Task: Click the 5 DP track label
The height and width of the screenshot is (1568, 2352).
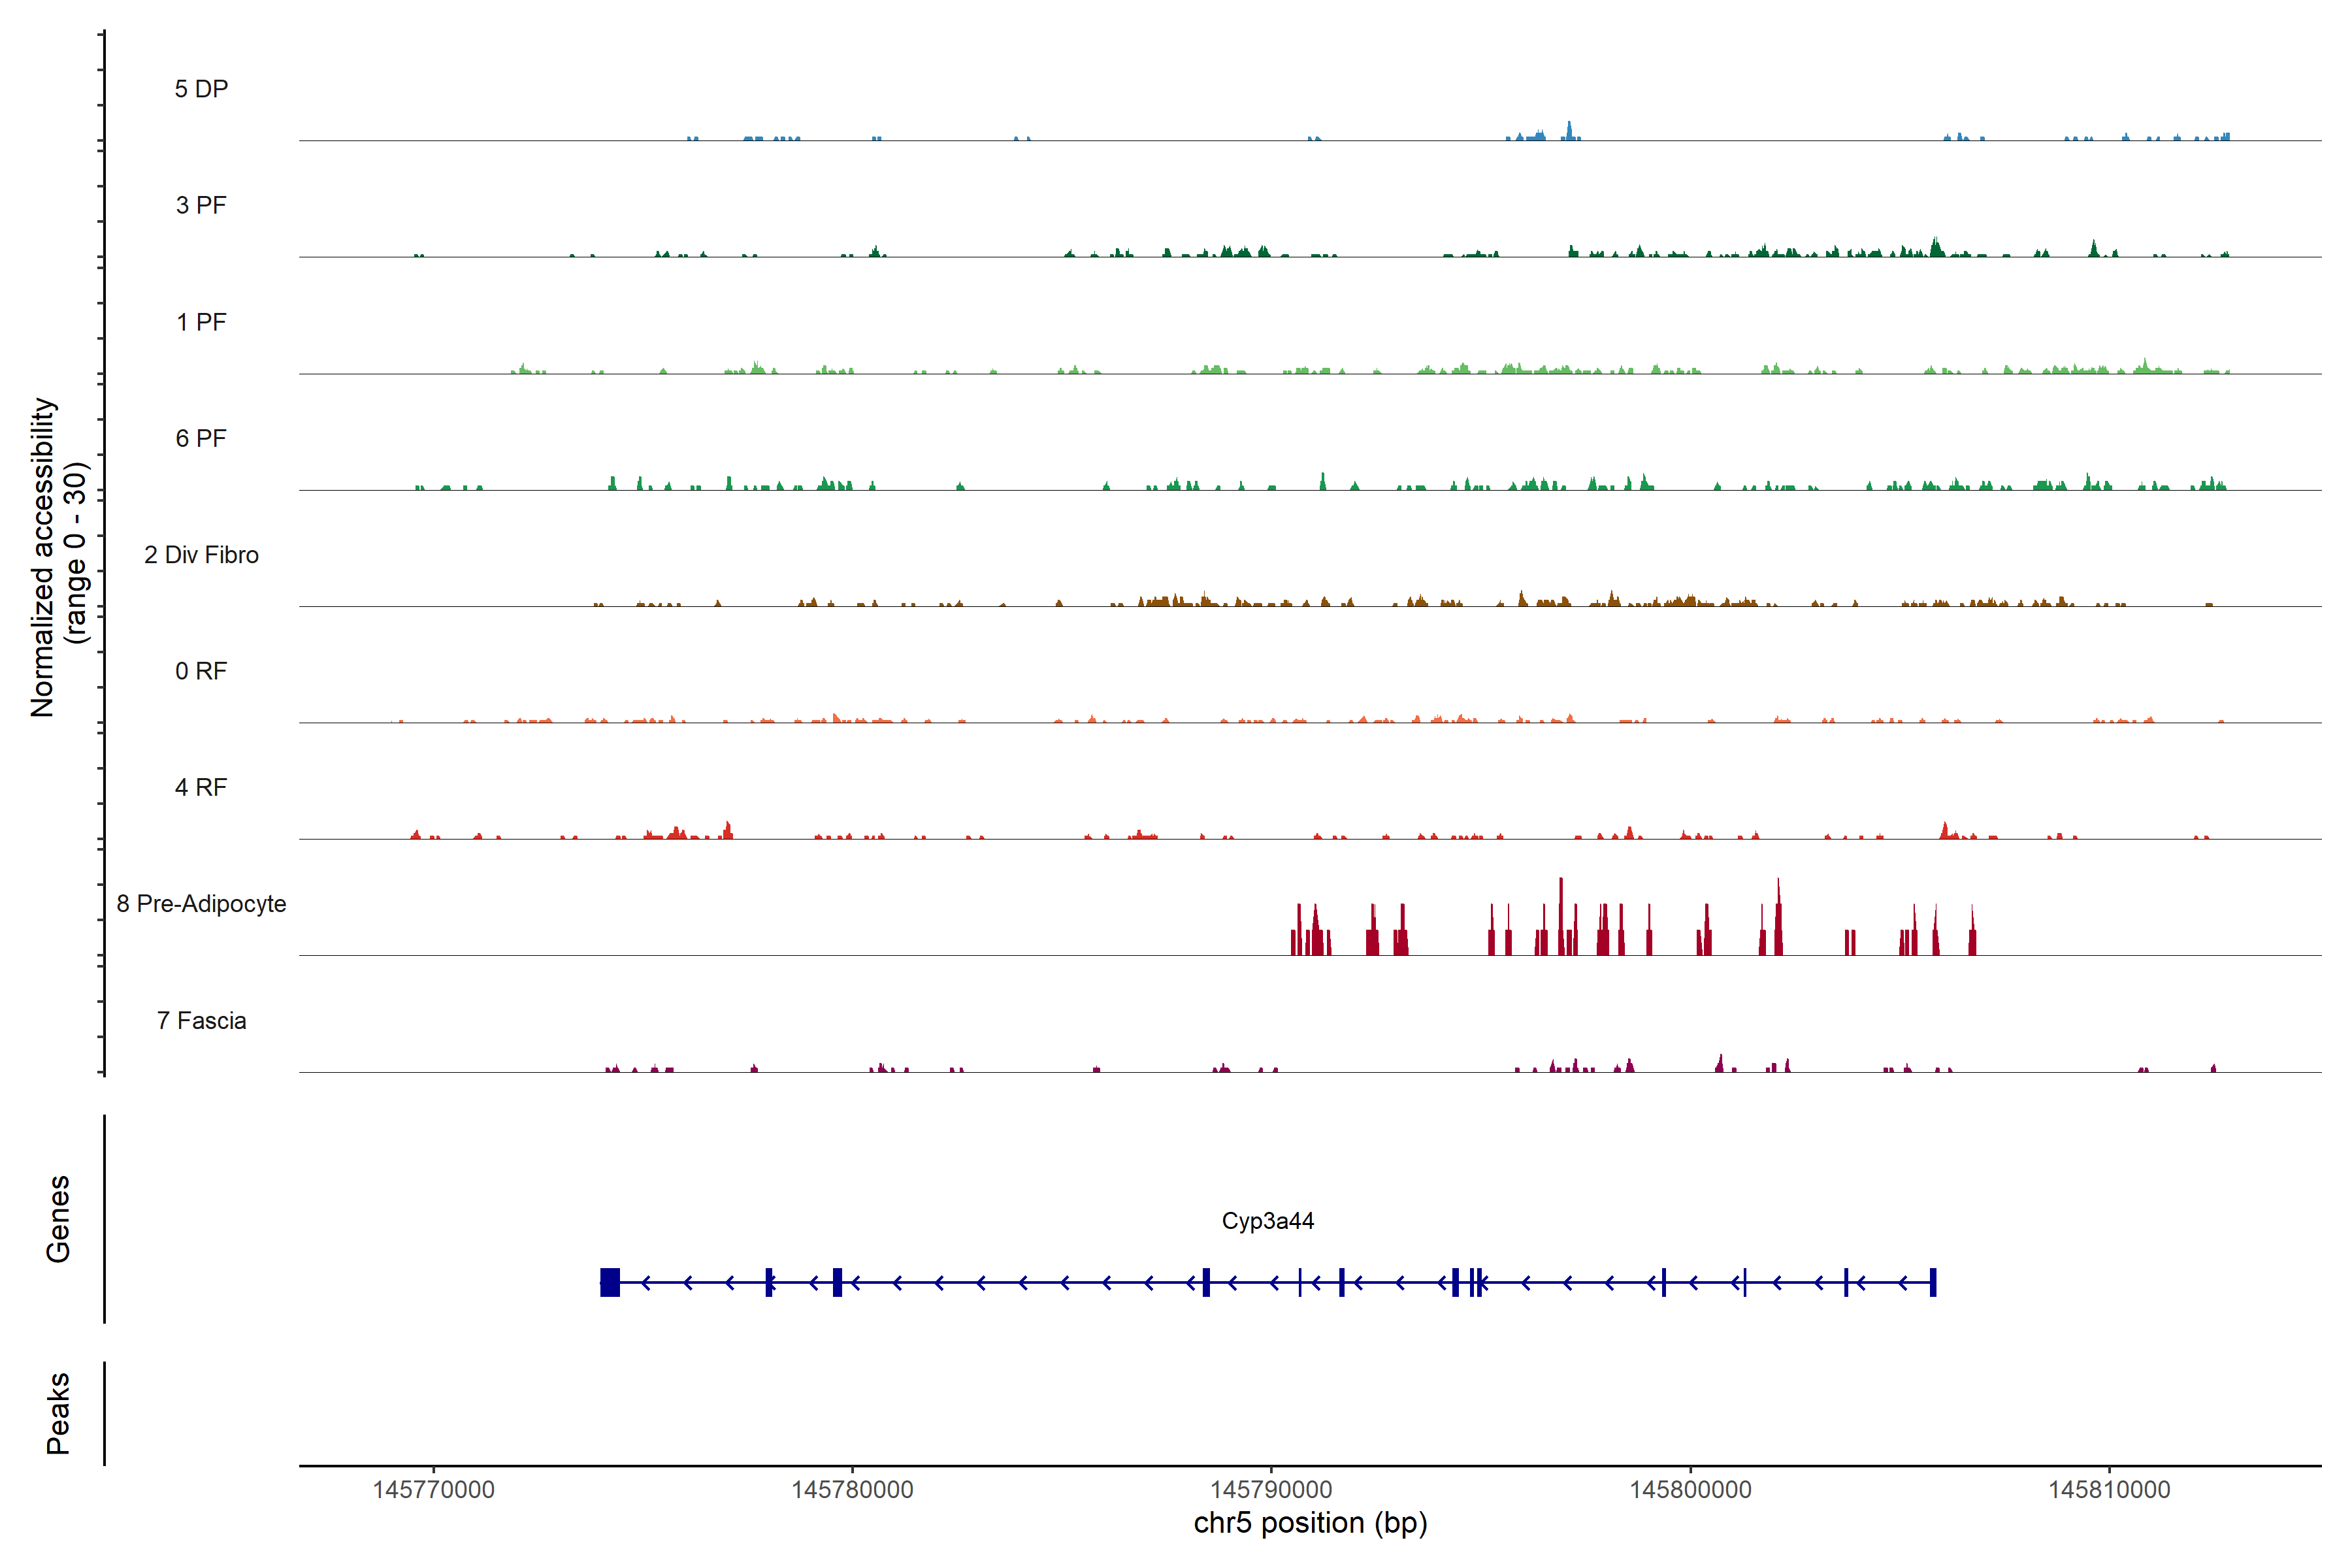Action: pos(201,89)
